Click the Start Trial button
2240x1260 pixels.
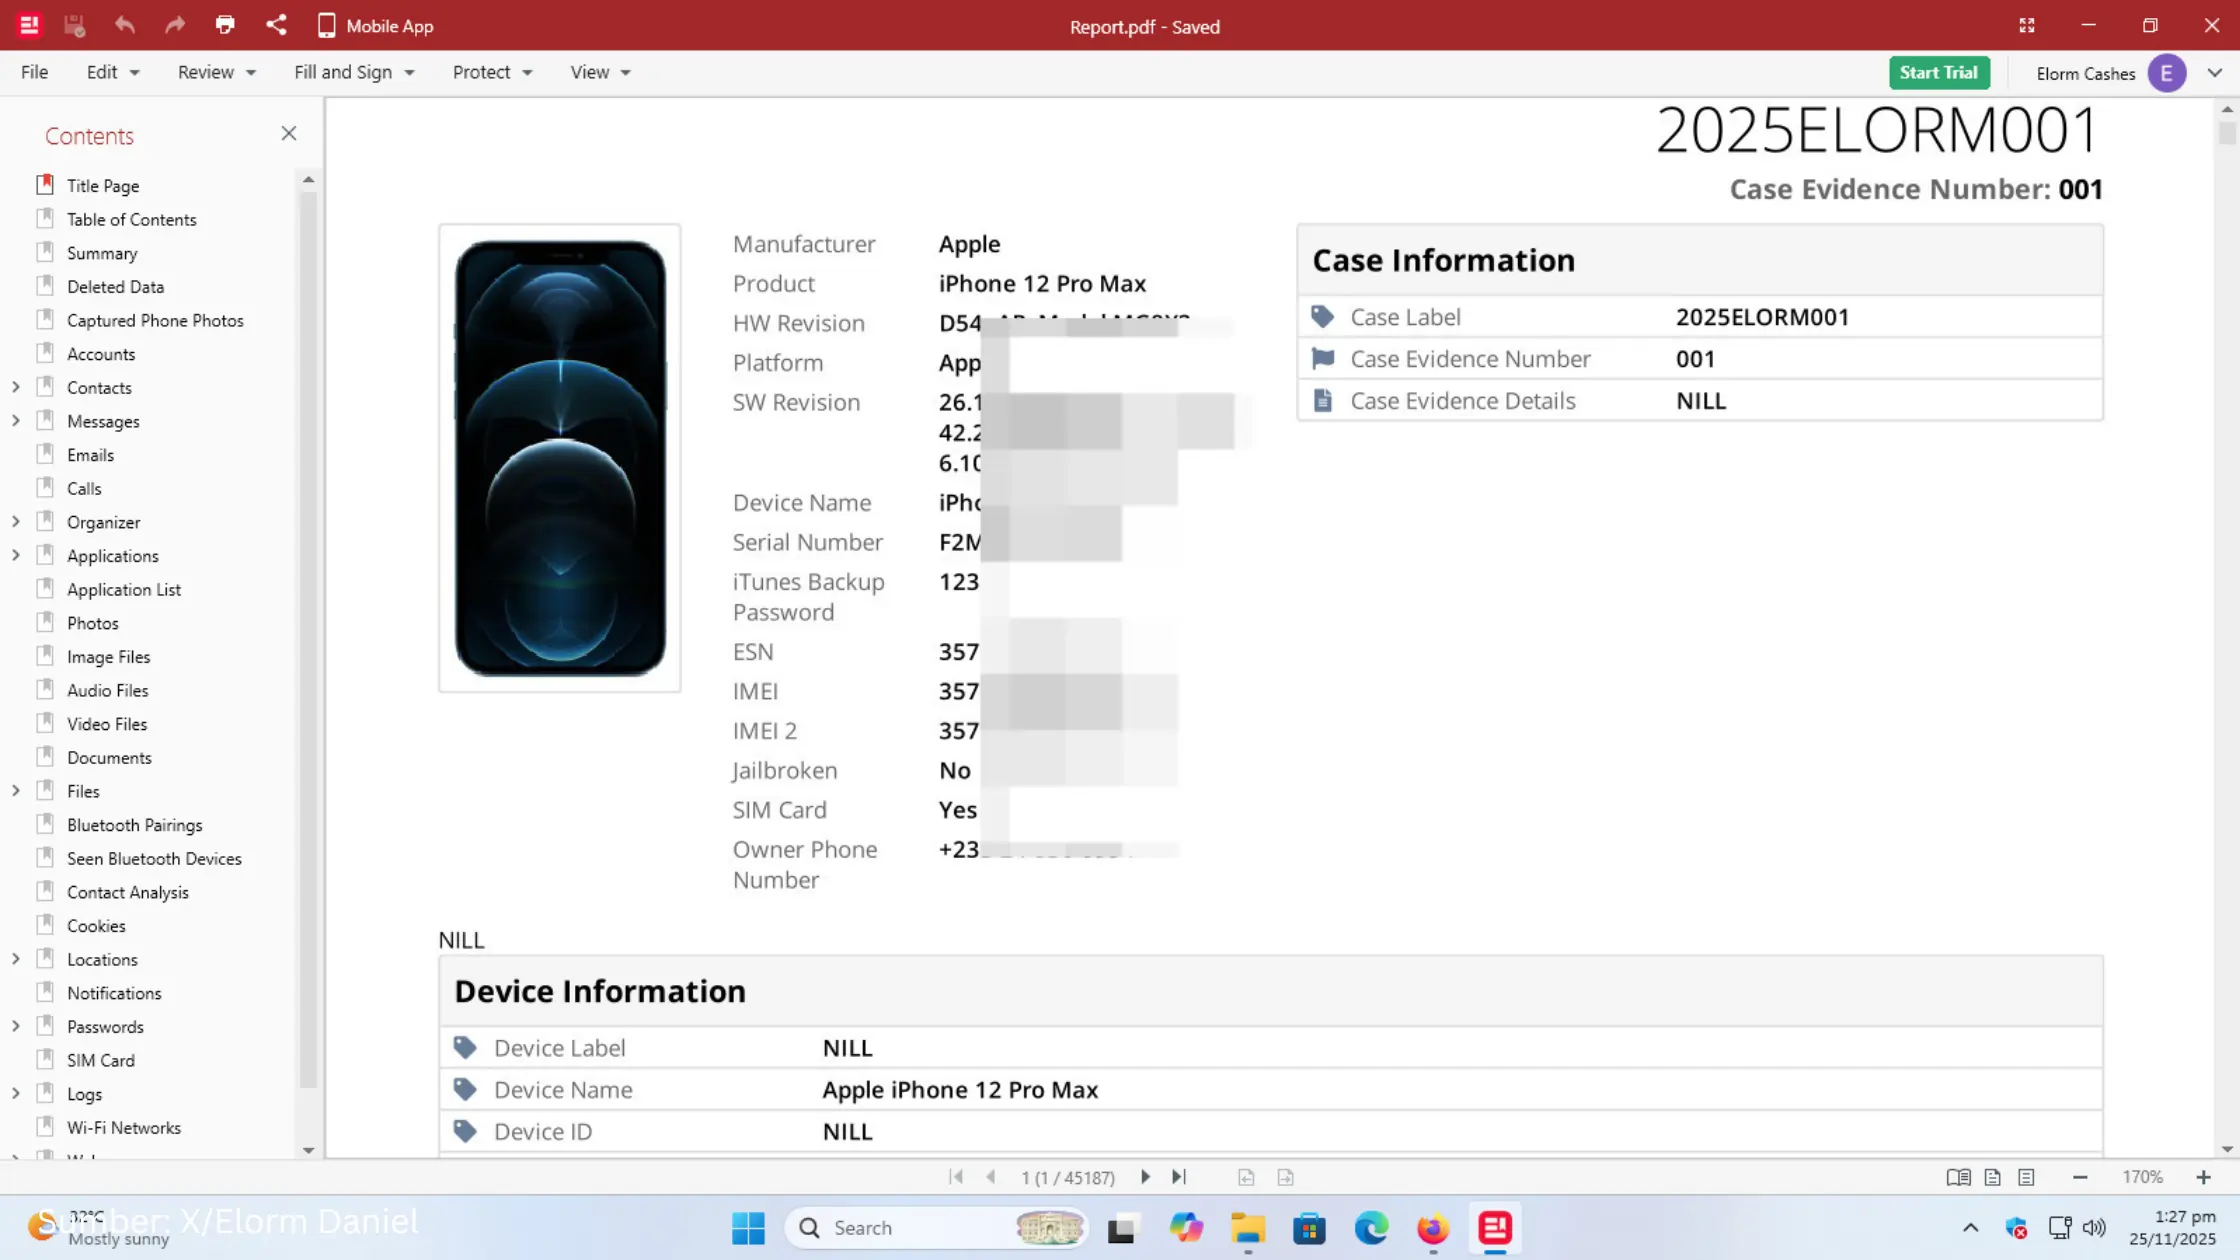tap(1938, 72)
